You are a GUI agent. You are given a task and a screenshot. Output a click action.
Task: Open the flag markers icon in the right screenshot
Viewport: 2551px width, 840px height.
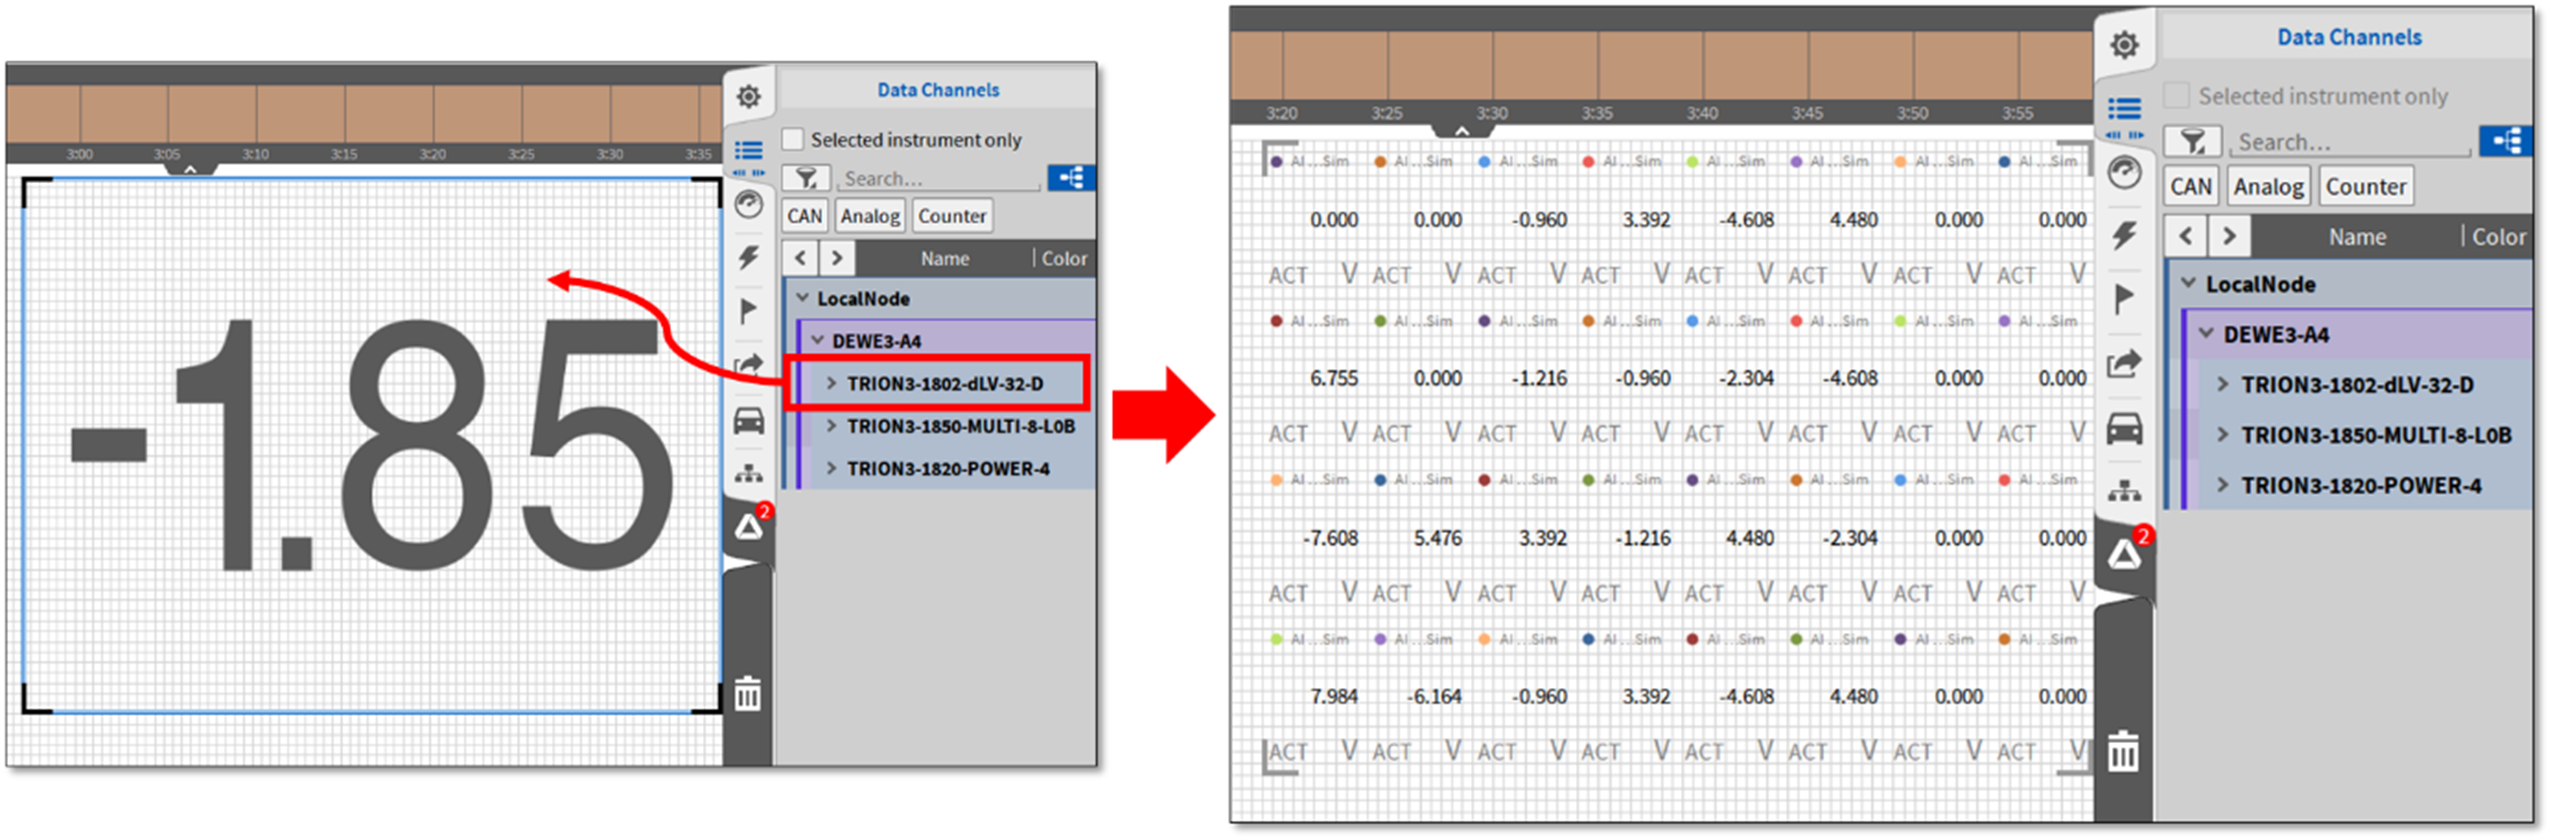2124,299
